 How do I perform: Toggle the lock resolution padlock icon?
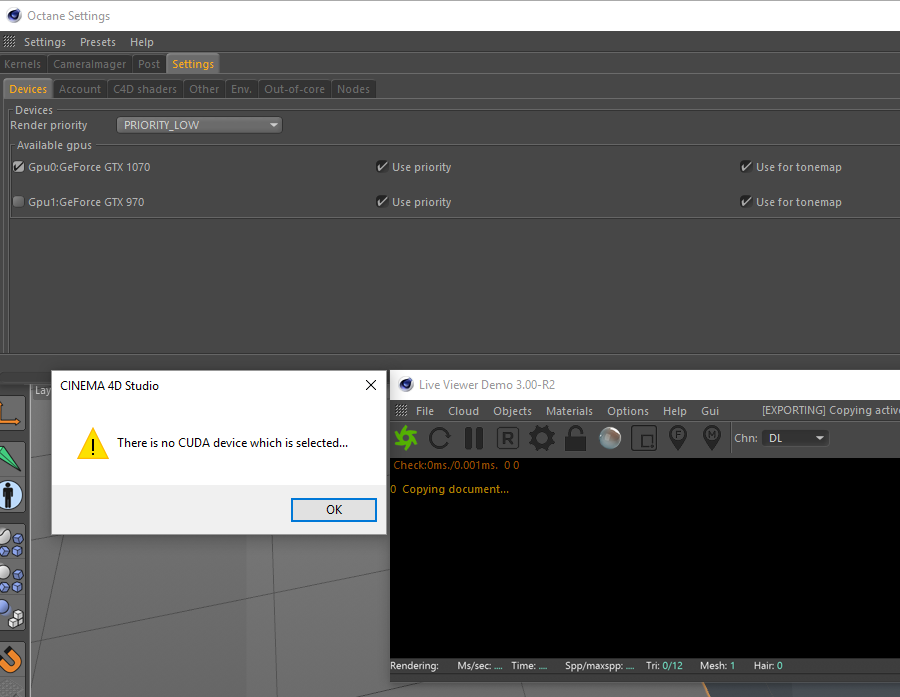575,438
